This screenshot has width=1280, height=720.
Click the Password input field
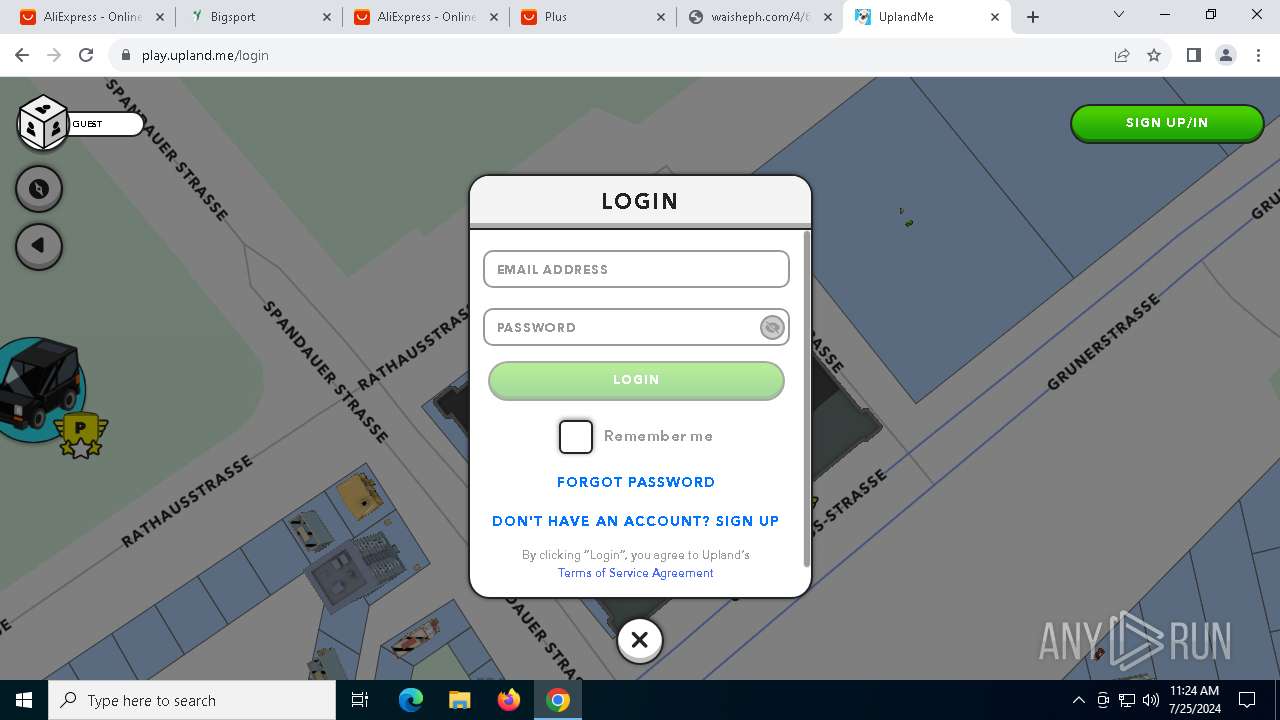(x=636, y=327)
